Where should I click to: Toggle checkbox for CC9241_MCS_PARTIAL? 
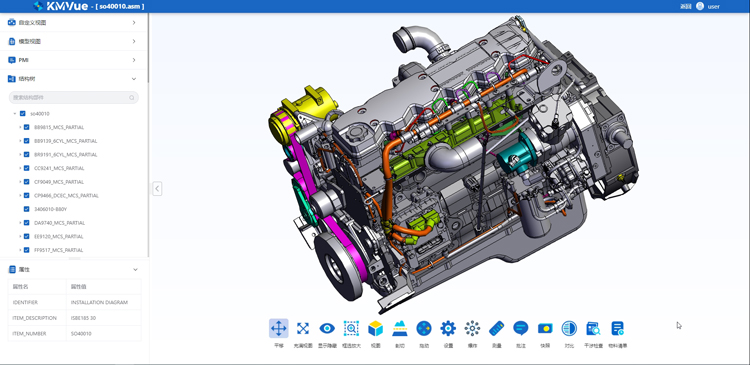[27, 168]
